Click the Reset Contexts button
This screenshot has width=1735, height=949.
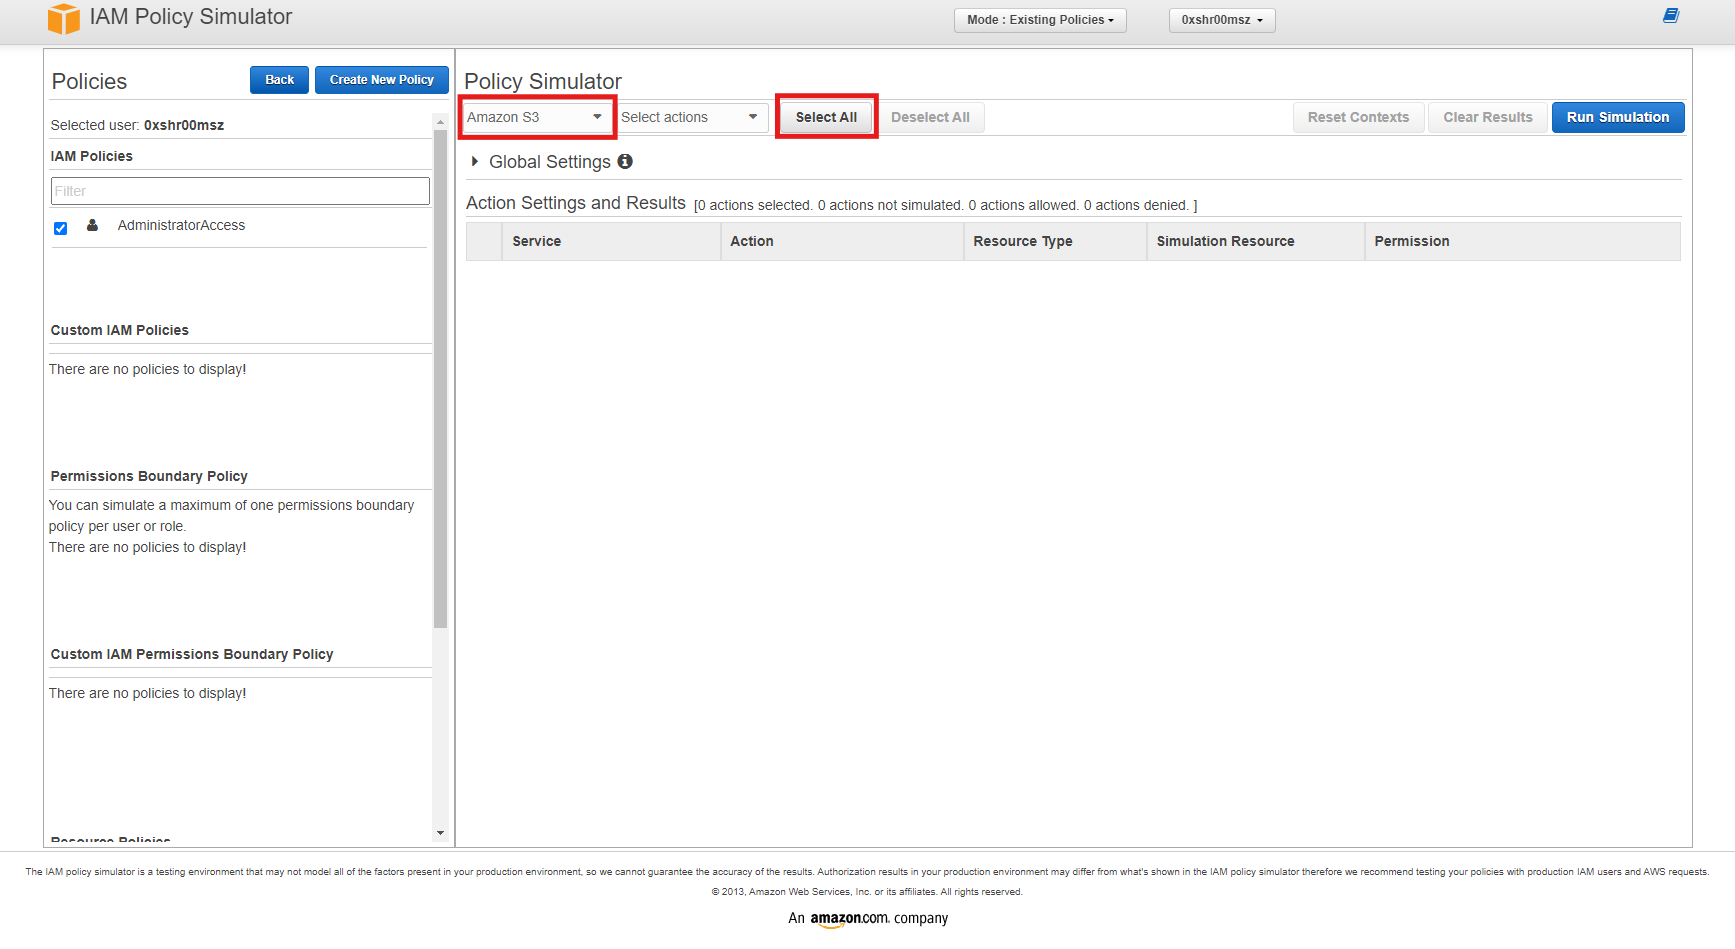pos(1357,117)
